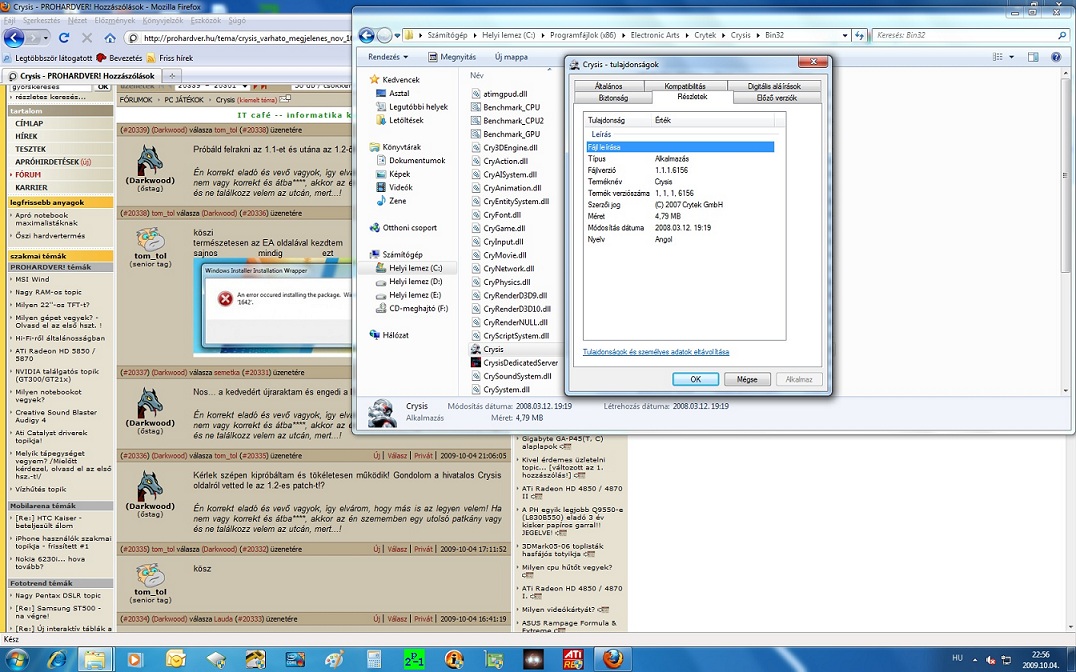The width and height of the screenshot is (1076, 672).
Task: Open the Friss hírek feed bookmark
Action: coord(170,58)
